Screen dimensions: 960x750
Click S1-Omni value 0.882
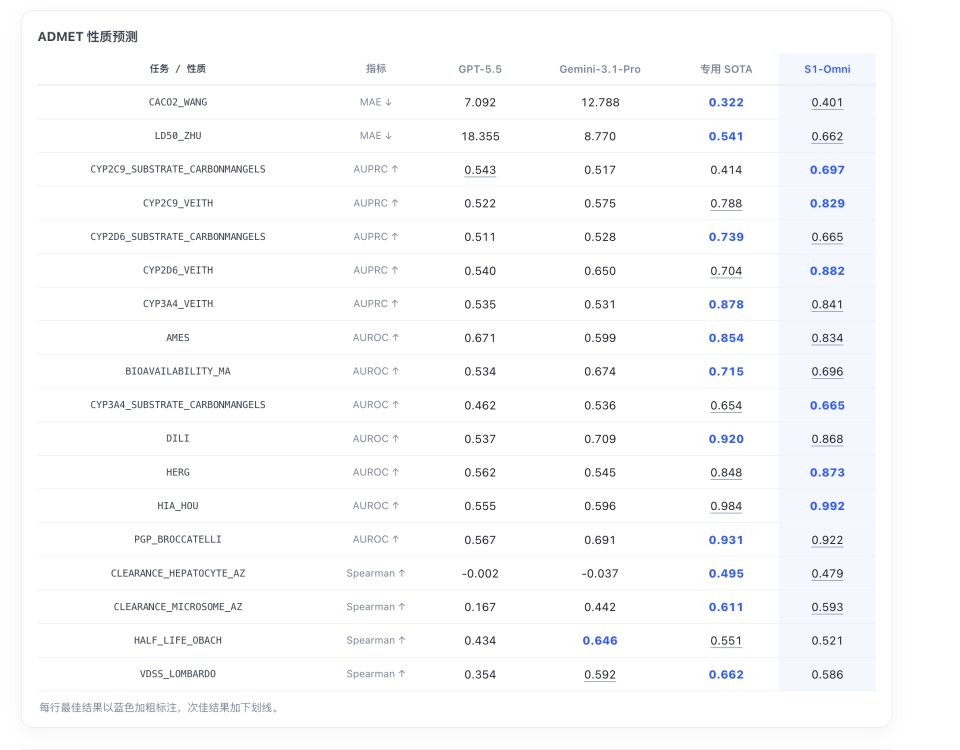(827, 271)
